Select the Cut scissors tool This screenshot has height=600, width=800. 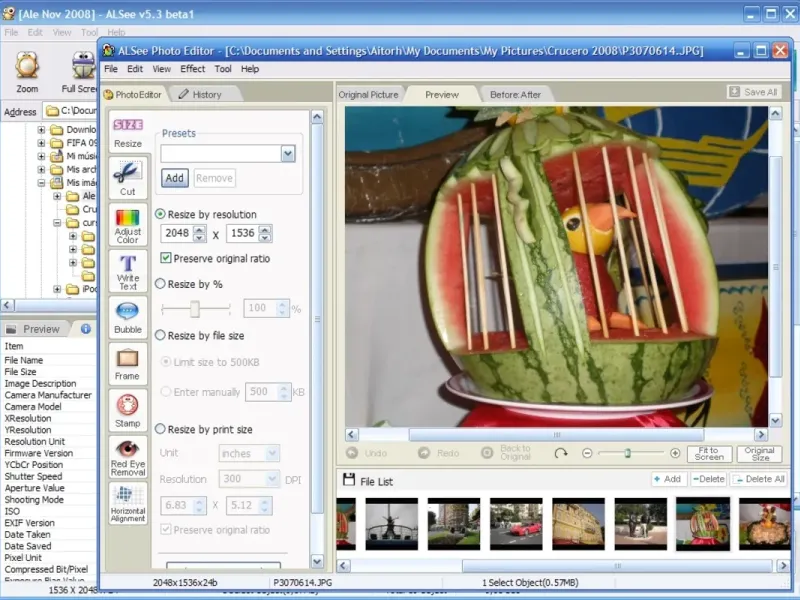[128, 178]
